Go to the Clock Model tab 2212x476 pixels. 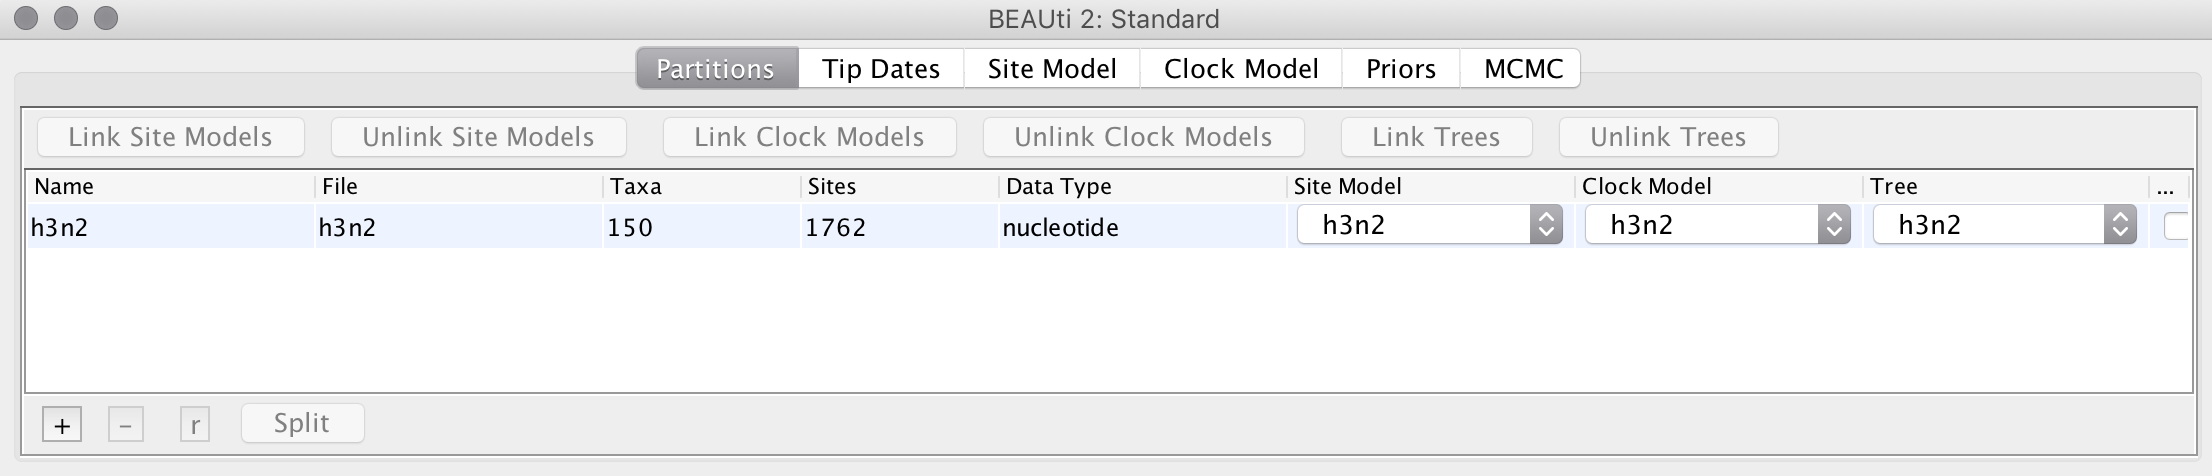pyautogui.click(x=1241, y=69)
